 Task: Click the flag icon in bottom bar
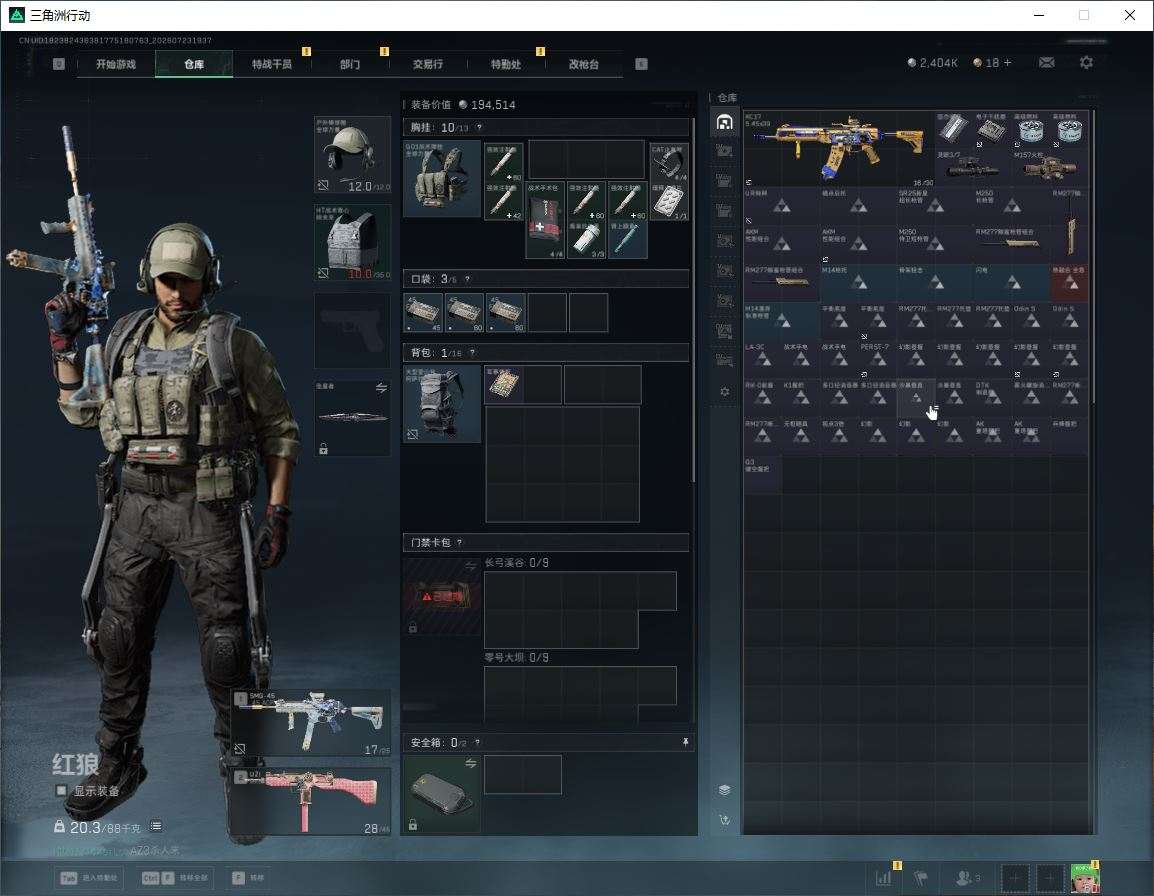[x=921, y=878]
